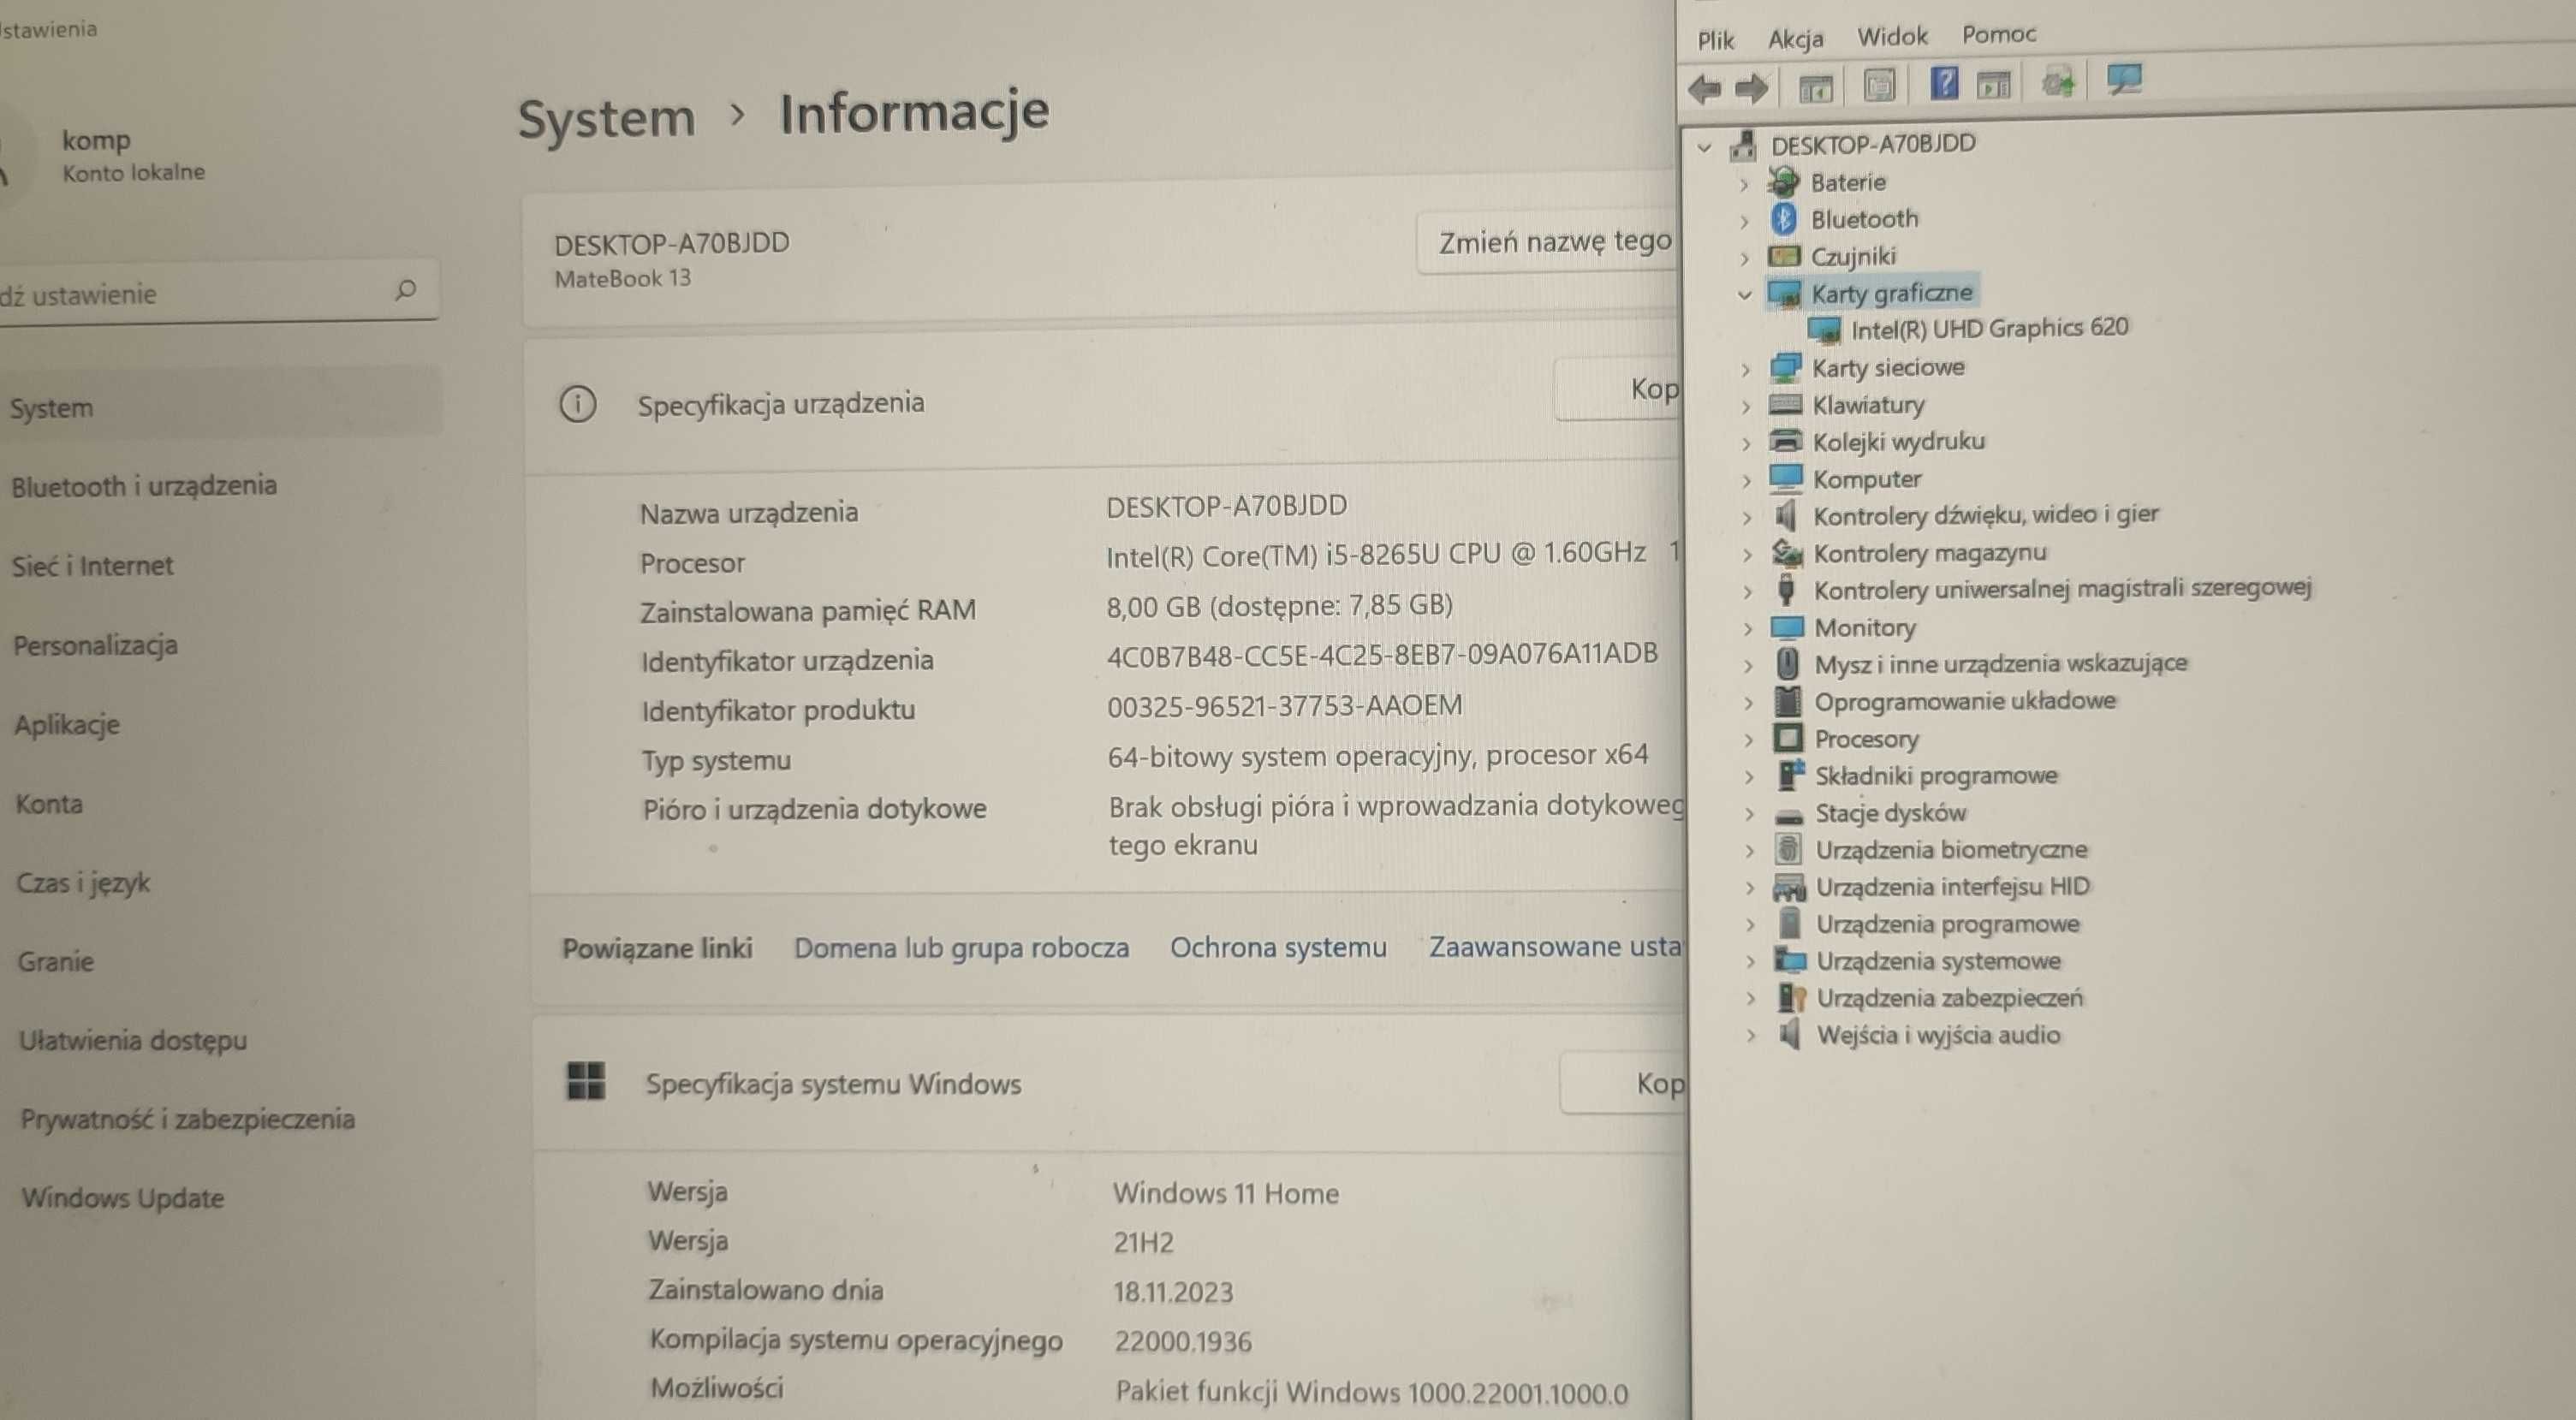Open the Widok menu
2576x1420 pixels.
(1892, 37)
